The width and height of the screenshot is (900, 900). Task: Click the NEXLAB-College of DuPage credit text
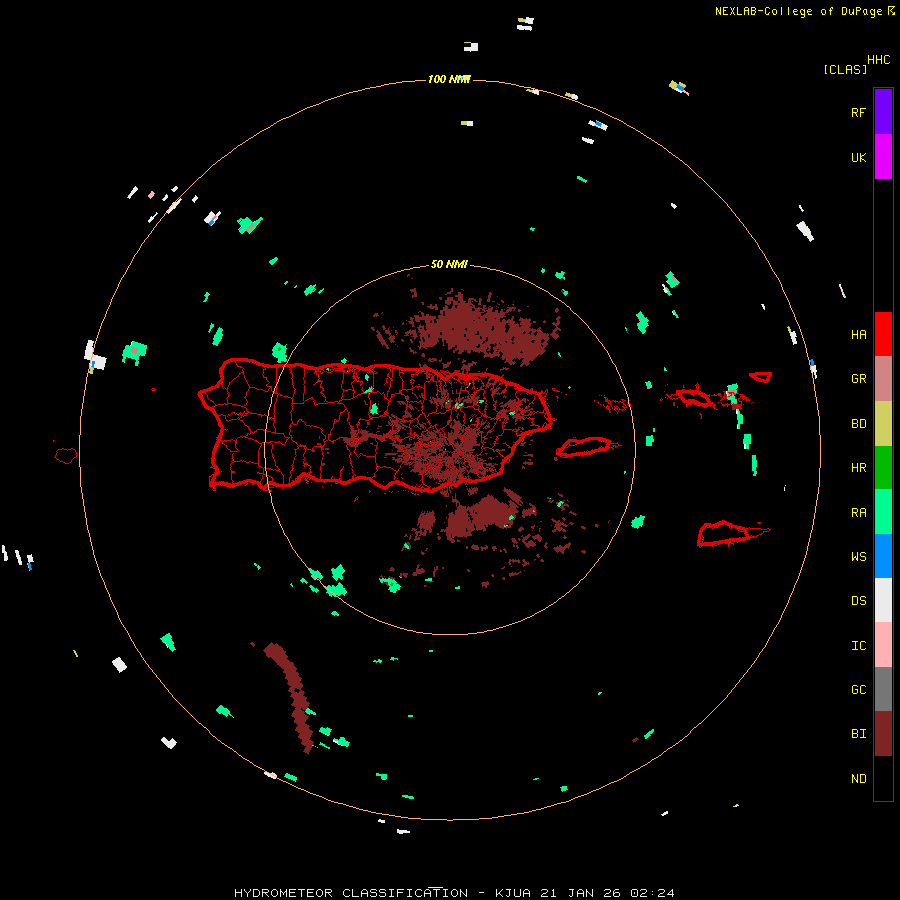point(798,11)
